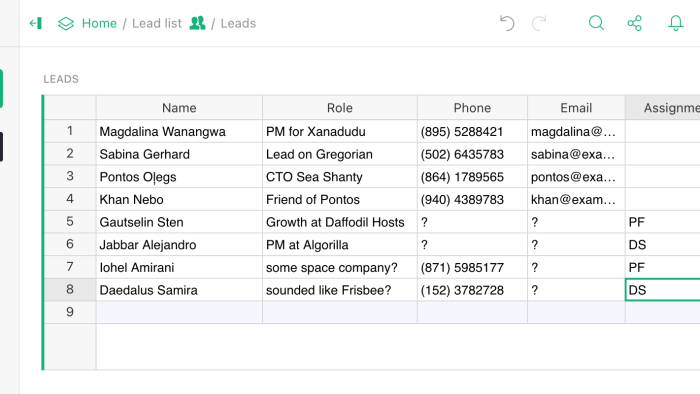The image size is (700, 394).
Task: Click the role cell Friend of Pontos
Action: coord(340,199)
